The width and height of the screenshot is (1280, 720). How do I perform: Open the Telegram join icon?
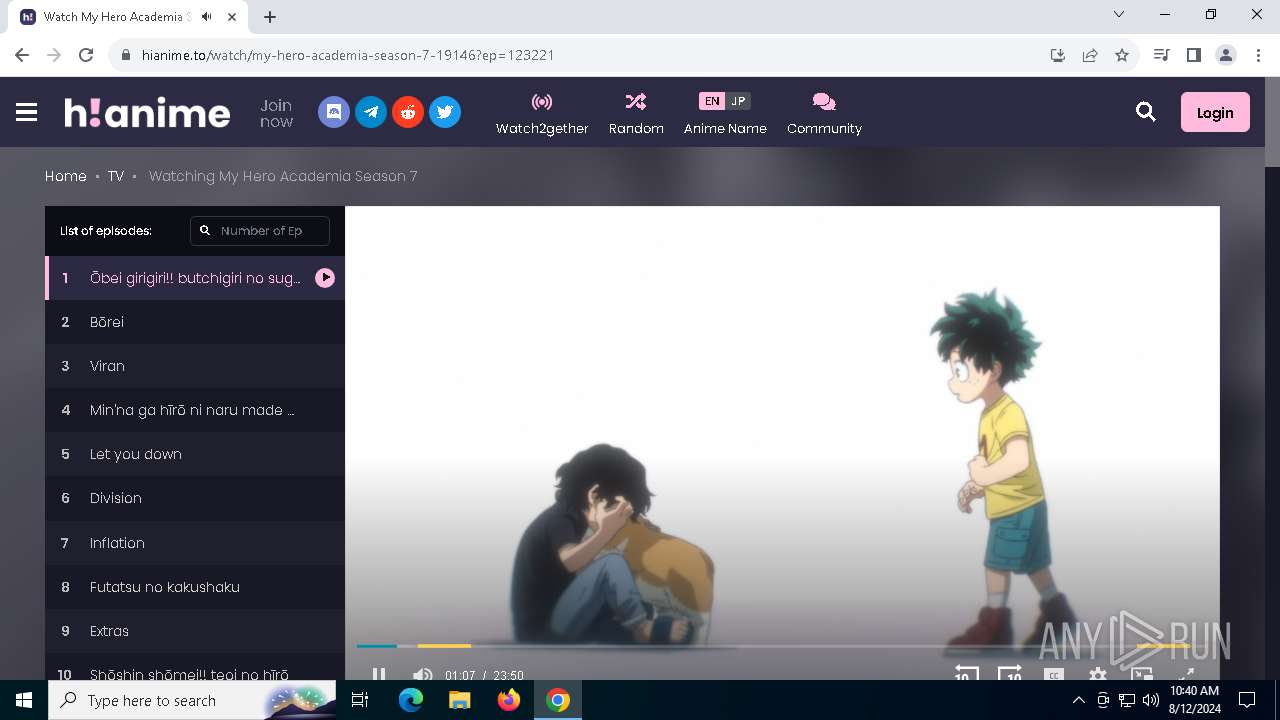pyautogui.click(x=371, y=112)
